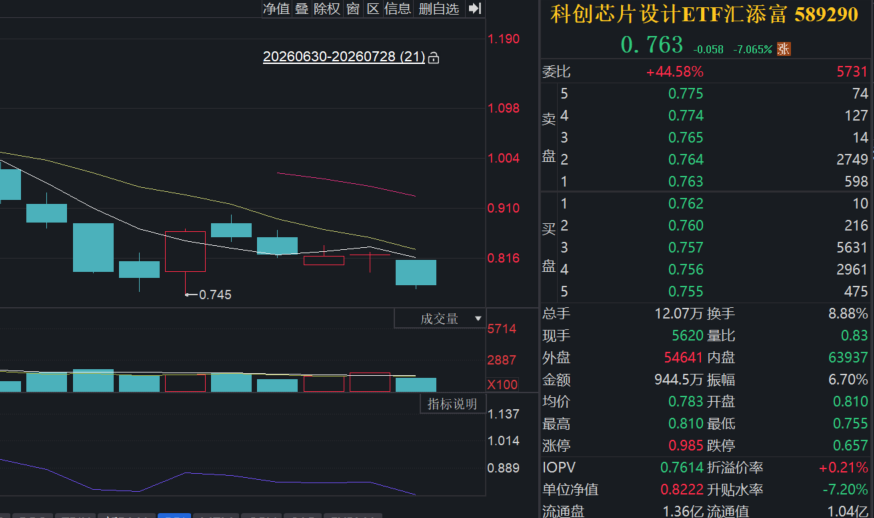Image resolution: width=874 pixels, height=518 pixels.
Task: Click the 净值 toolbar button
Action: click(x=276, y=8)
